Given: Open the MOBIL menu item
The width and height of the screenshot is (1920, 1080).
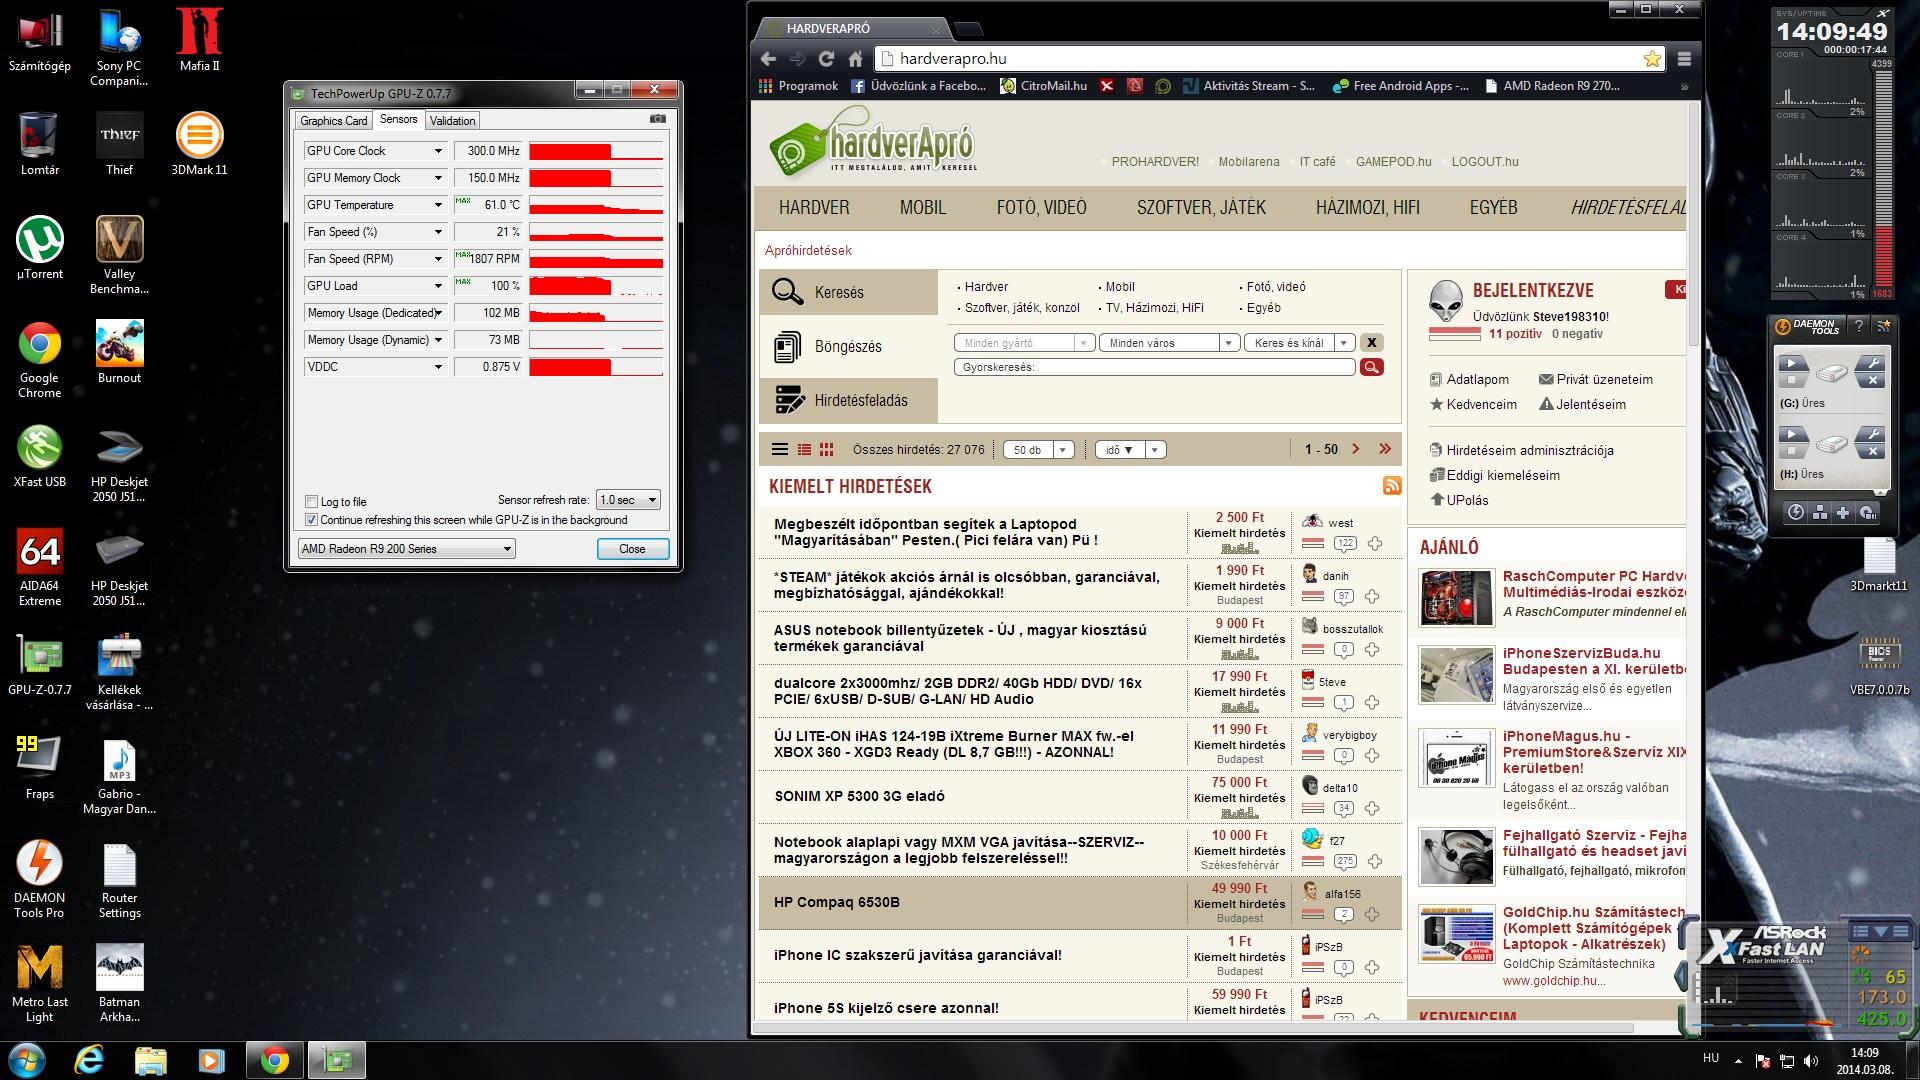Looking at the screenshot, I should pos(922,208).
